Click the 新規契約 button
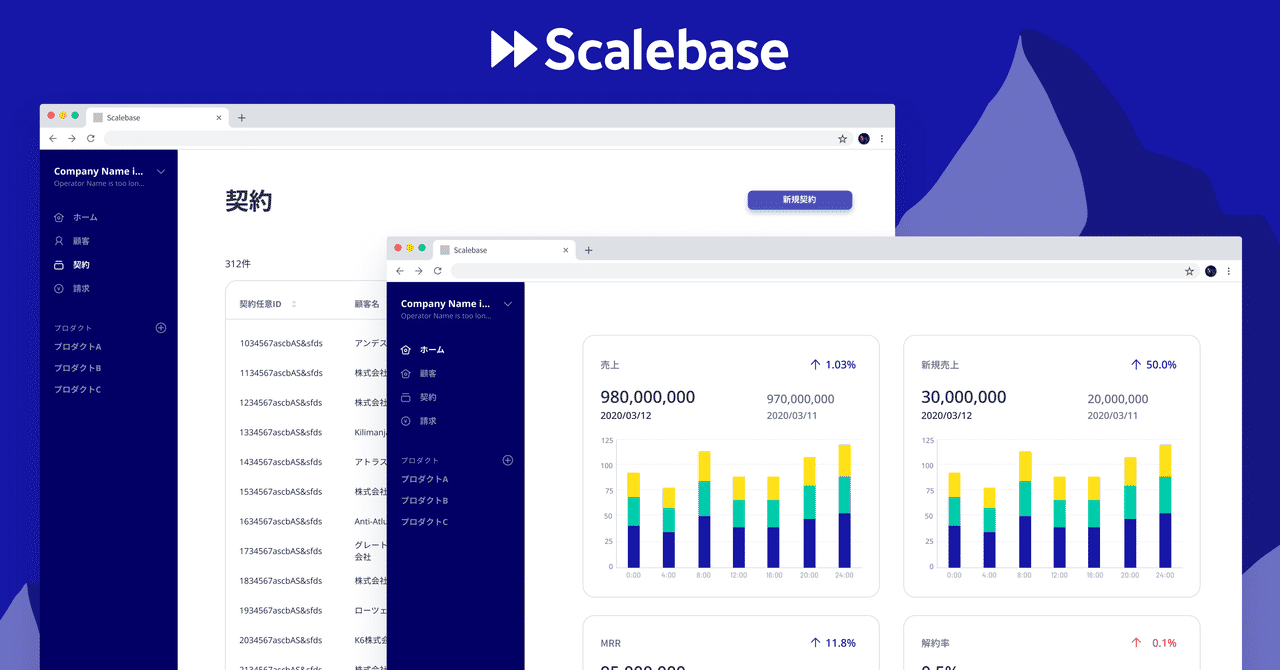This screenshot has width=1280, height=670. (800, 200)
